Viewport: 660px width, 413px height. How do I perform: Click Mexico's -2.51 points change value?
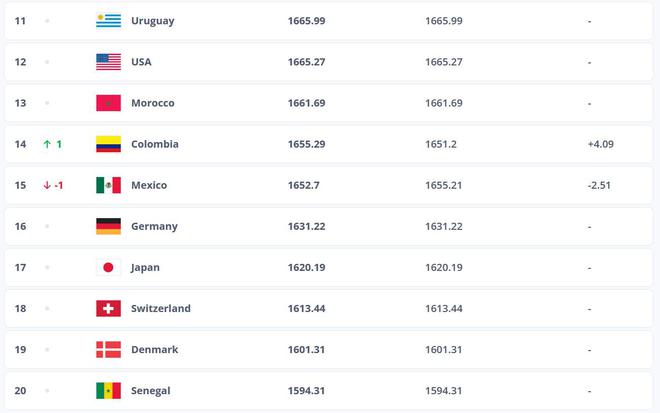(599, 185)
